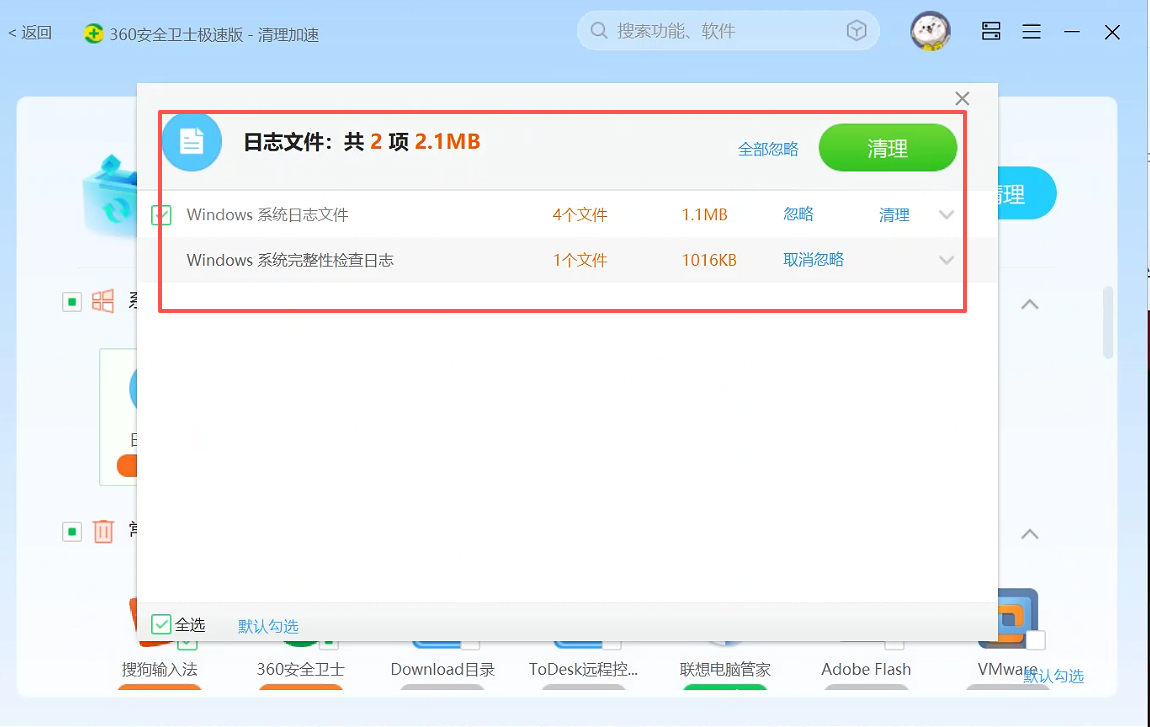Click the 全部忽略 link
Viewport: 1150px width, 727px height.
tap(768, 150)
